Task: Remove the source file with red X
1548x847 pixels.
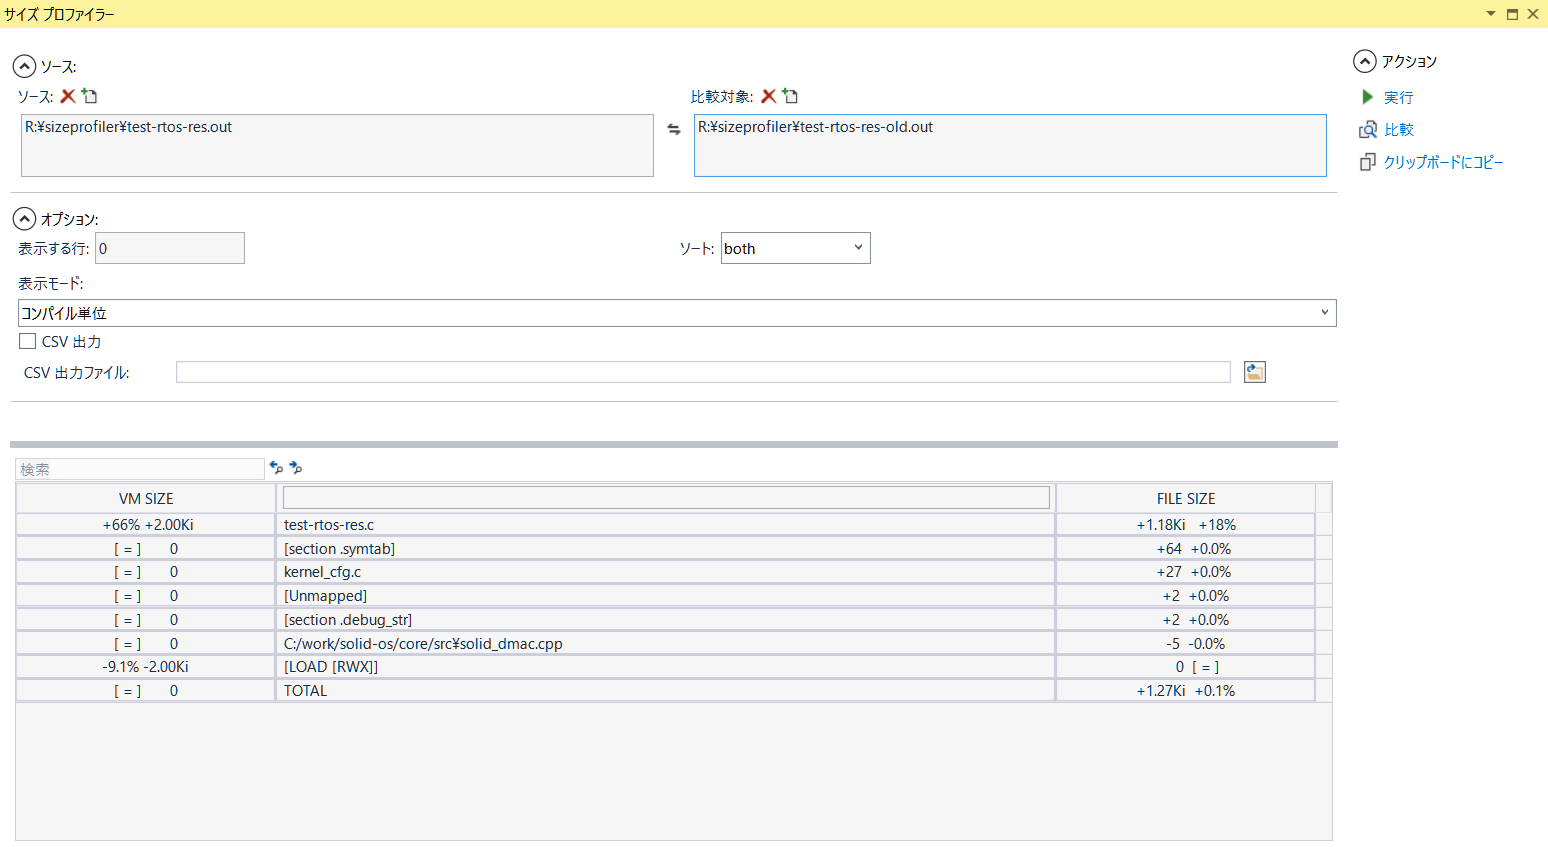Action: point(68,96)
